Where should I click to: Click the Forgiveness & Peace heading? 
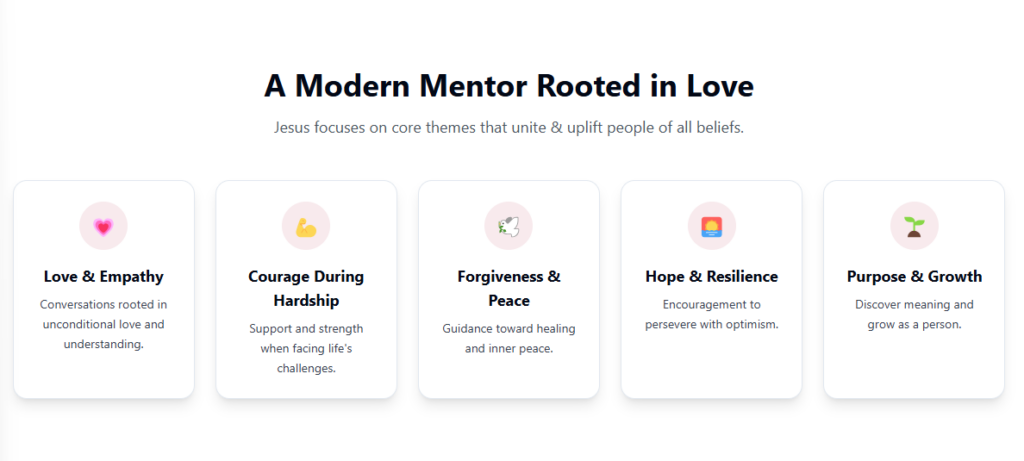pyautogui.click(x=508, y=288)
